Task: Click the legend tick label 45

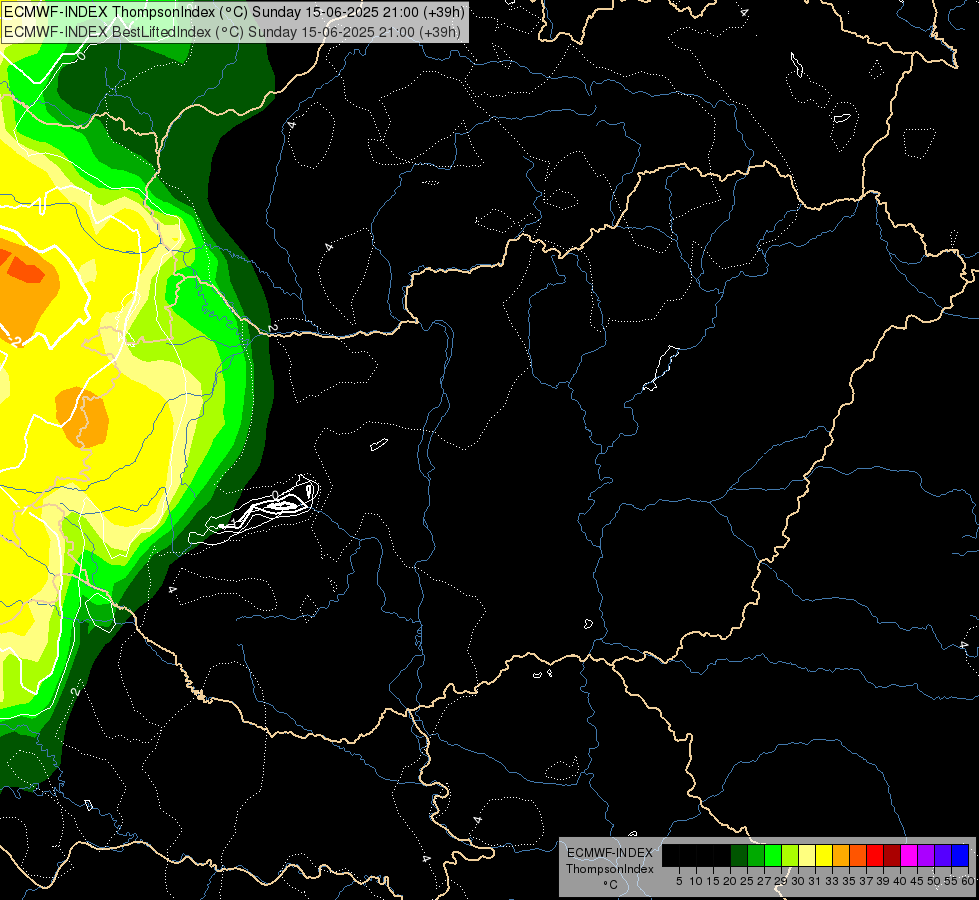Action: (917, 881)
